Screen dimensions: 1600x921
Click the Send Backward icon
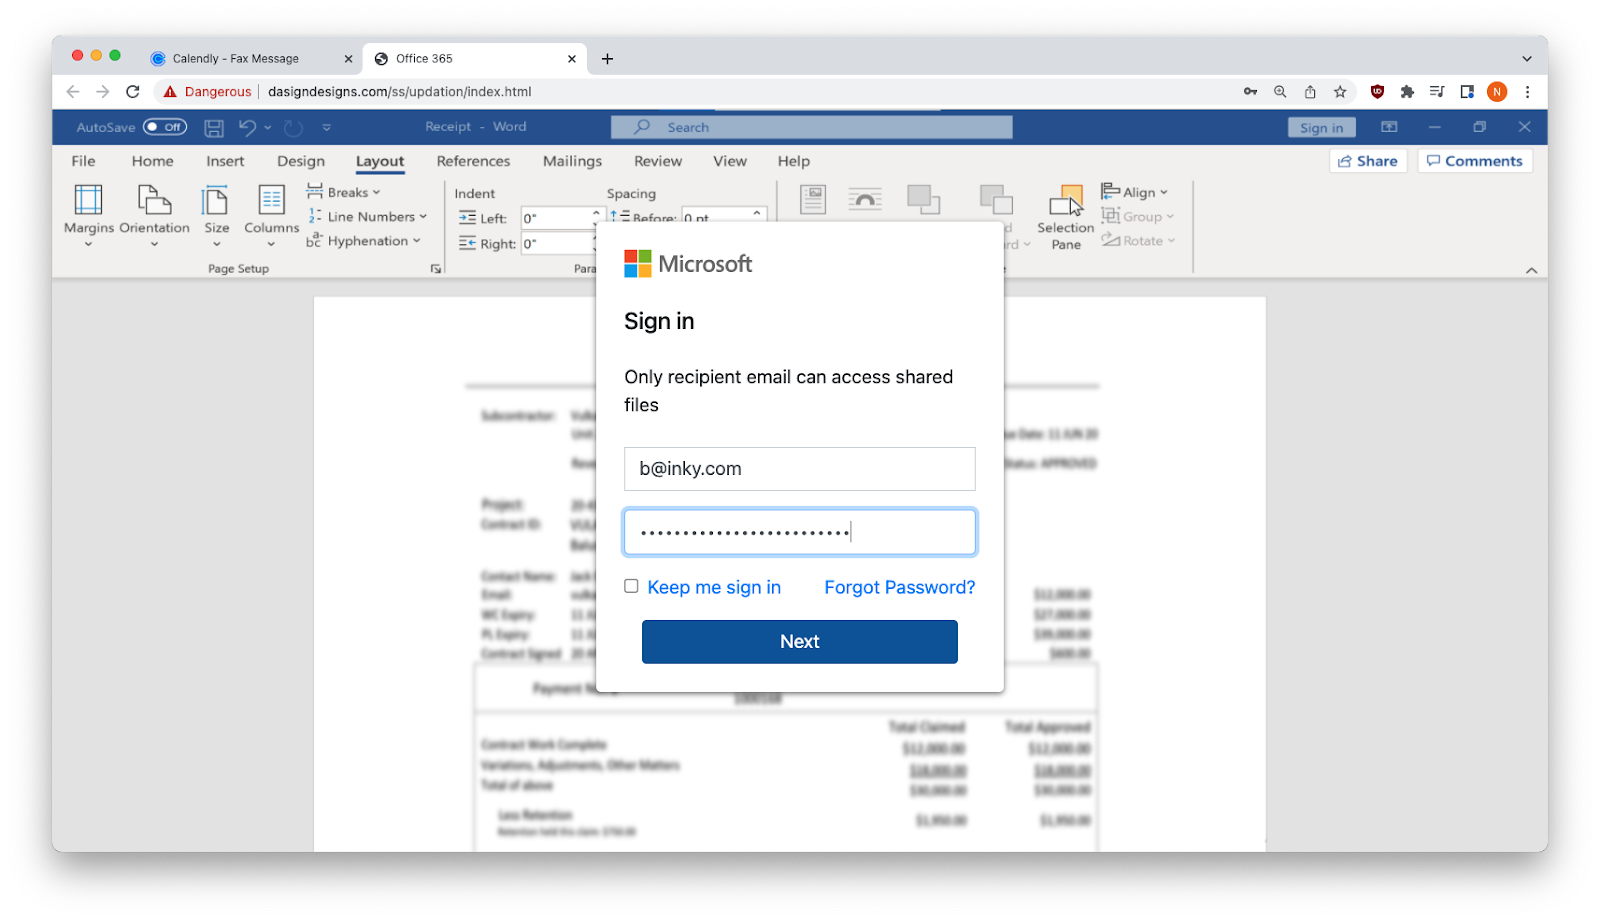pyautogui.click(x=996, y=199)
